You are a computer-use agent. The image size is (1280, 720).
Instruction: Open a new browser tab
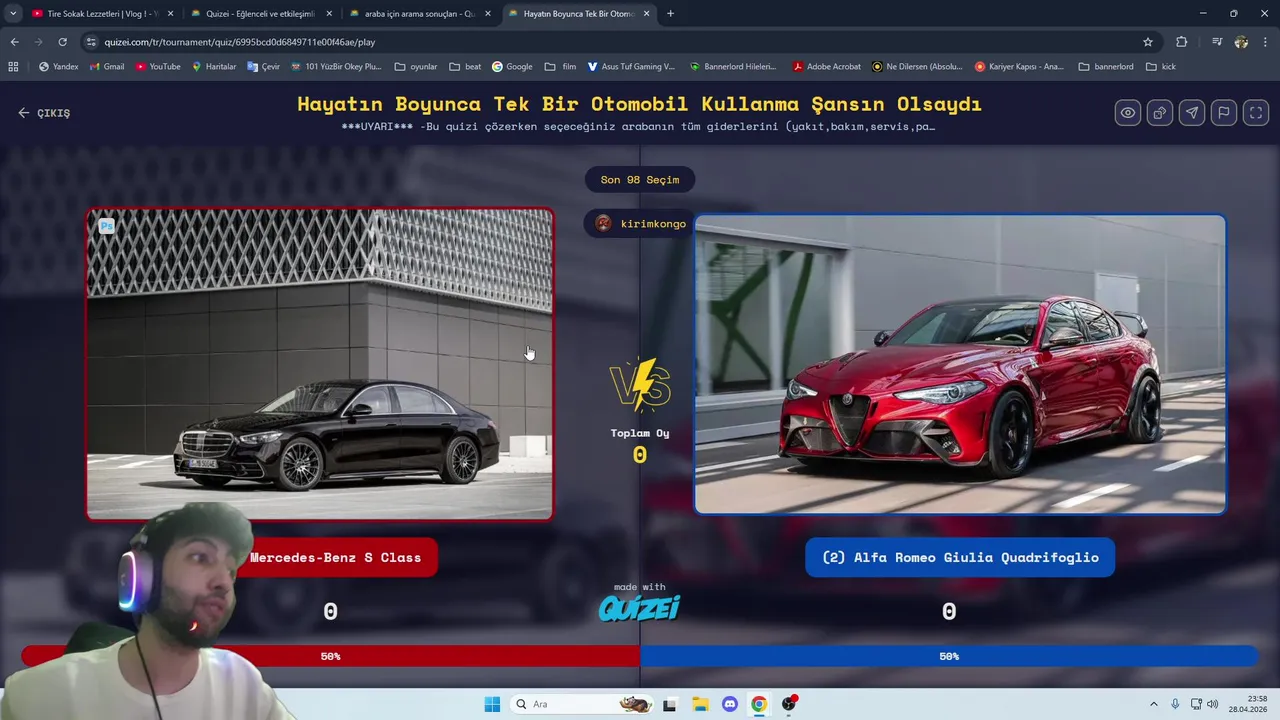click(670, 14)
